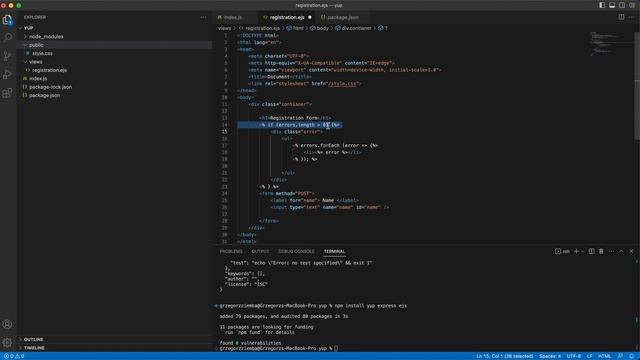Screen dimensions: 640x360
Task: Create a new terminal with the plus icon
Action: tap(576, 251)
